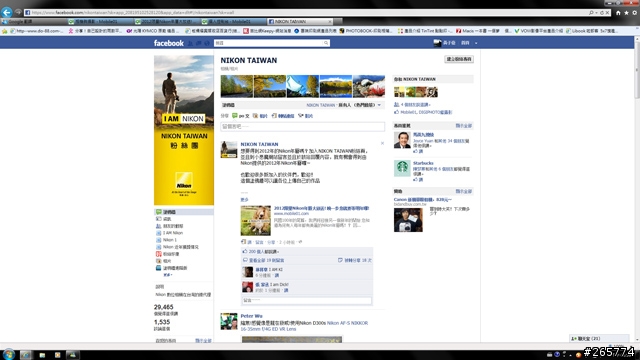The width and height of the screenshot is (640, 360).
Task: Close the NIKON TAIWAN browser tab
Action: coord(330,21)
